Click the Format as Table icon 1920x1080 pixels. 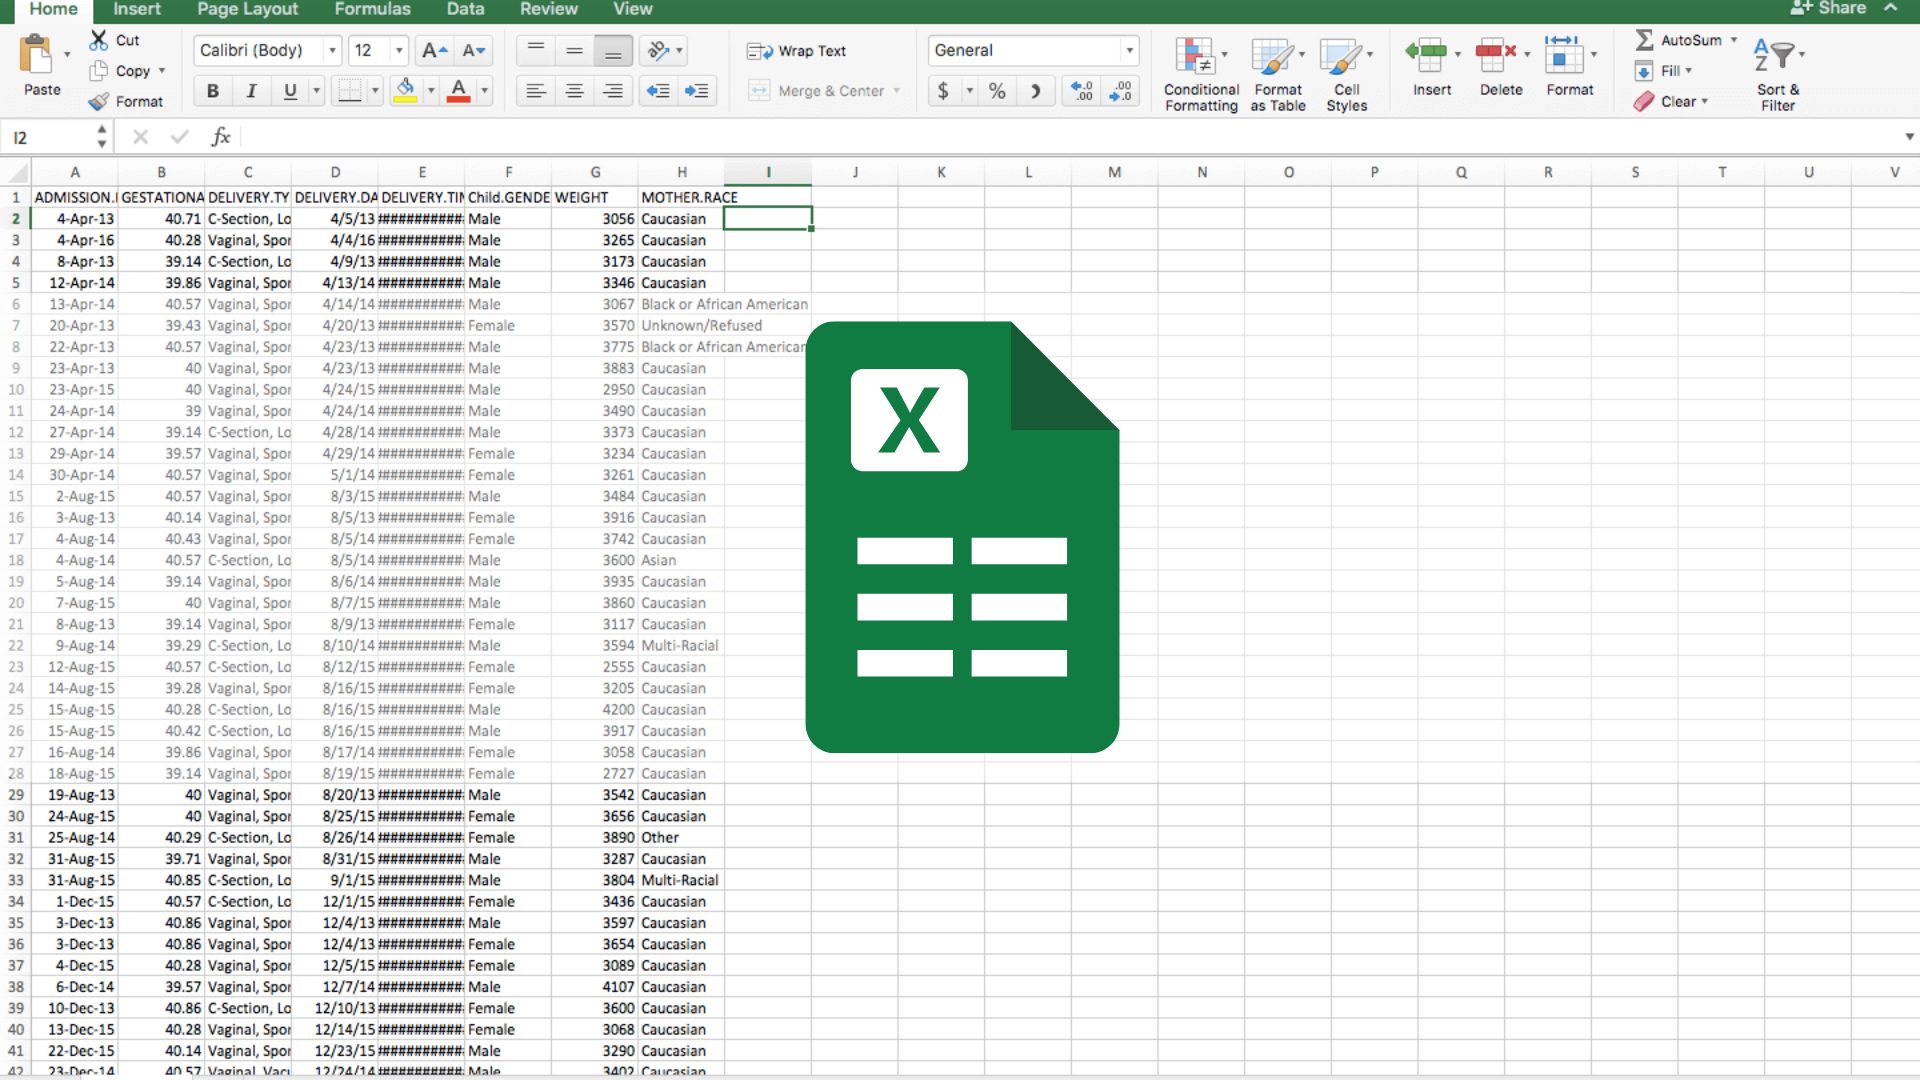(x=1272, y=57)
